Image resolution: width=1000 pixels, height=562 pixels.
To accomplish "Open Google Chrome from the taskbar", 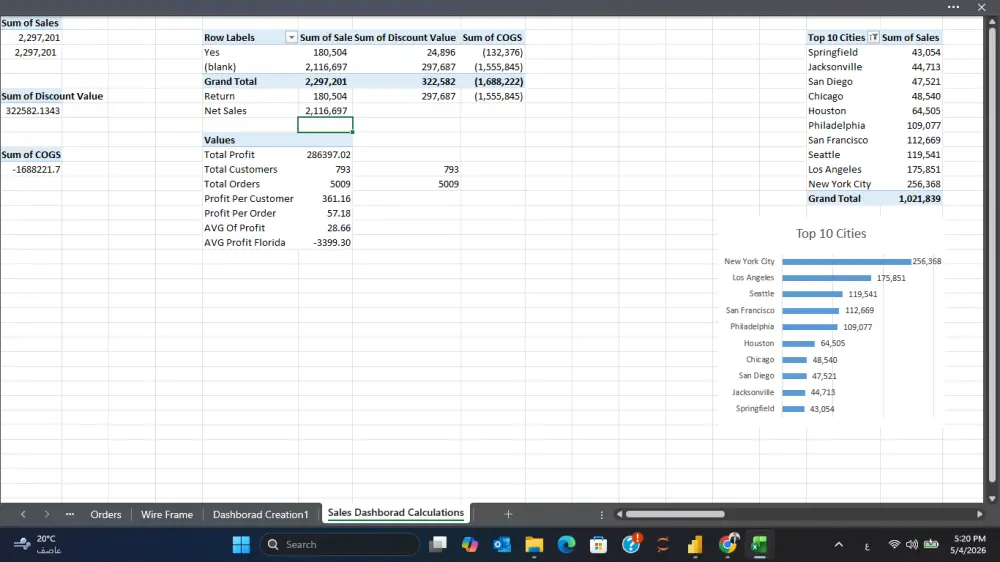I will (x=727, y=544).
